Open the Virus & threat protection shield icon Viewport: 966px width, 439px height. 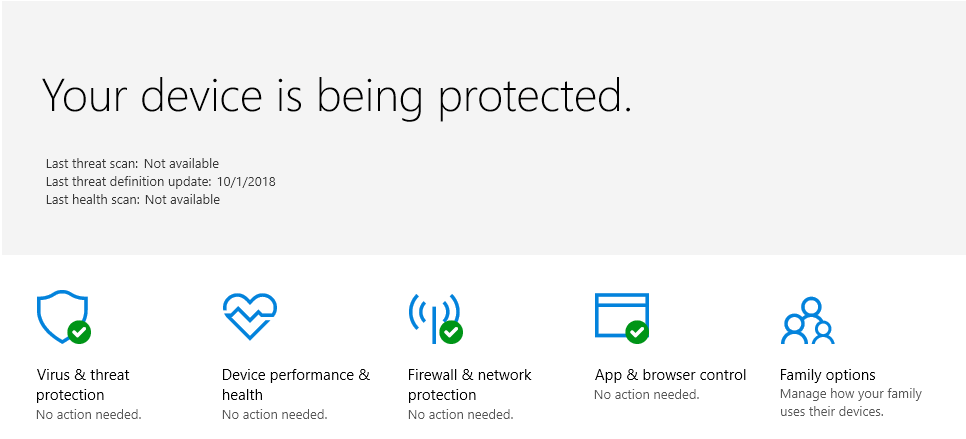[x=58, y=315]
